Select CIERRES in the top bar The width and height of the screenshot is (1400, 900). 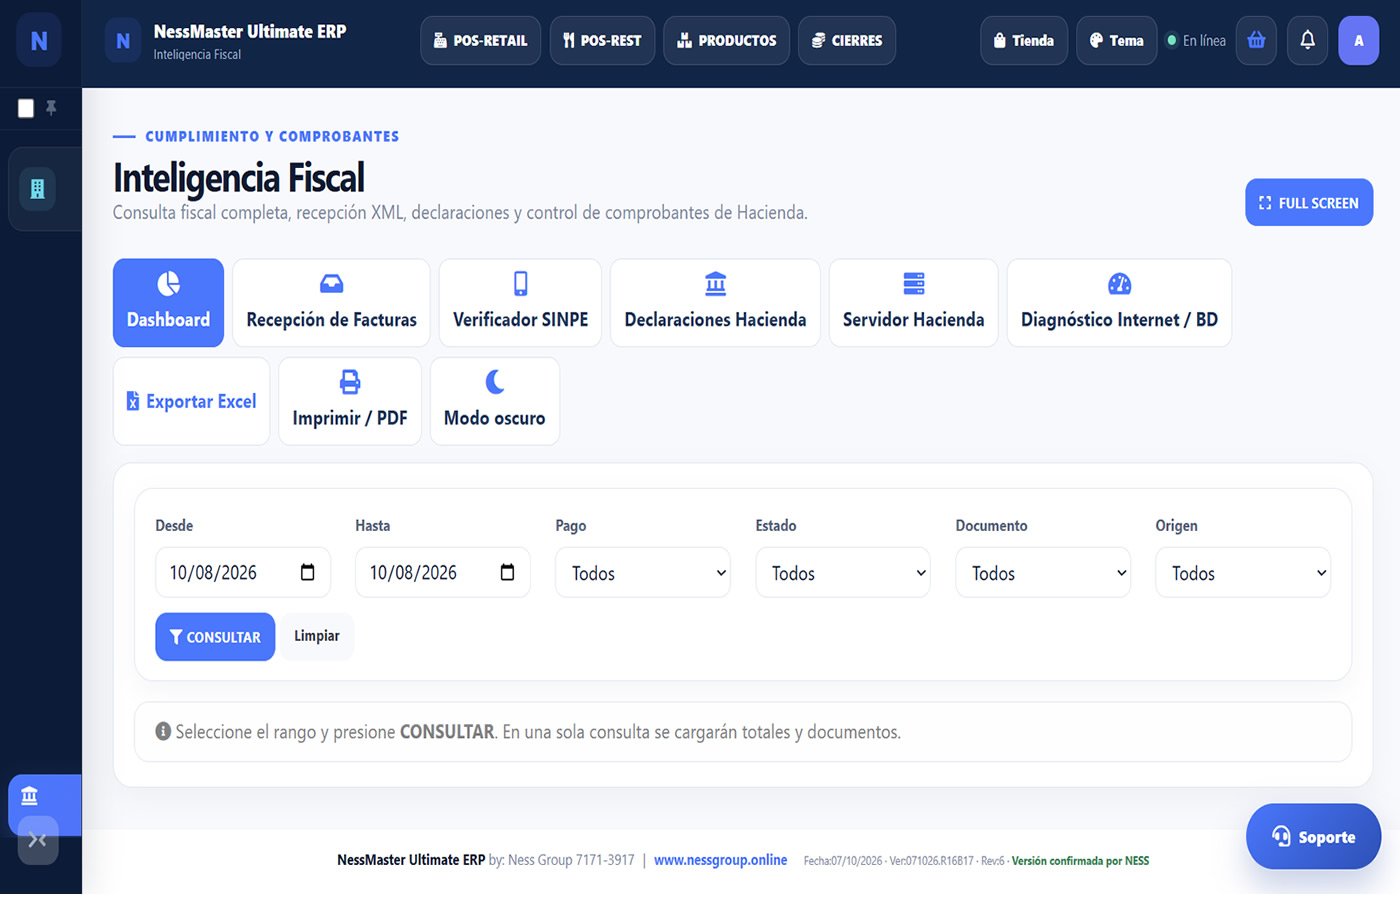(x=847, y=41)
